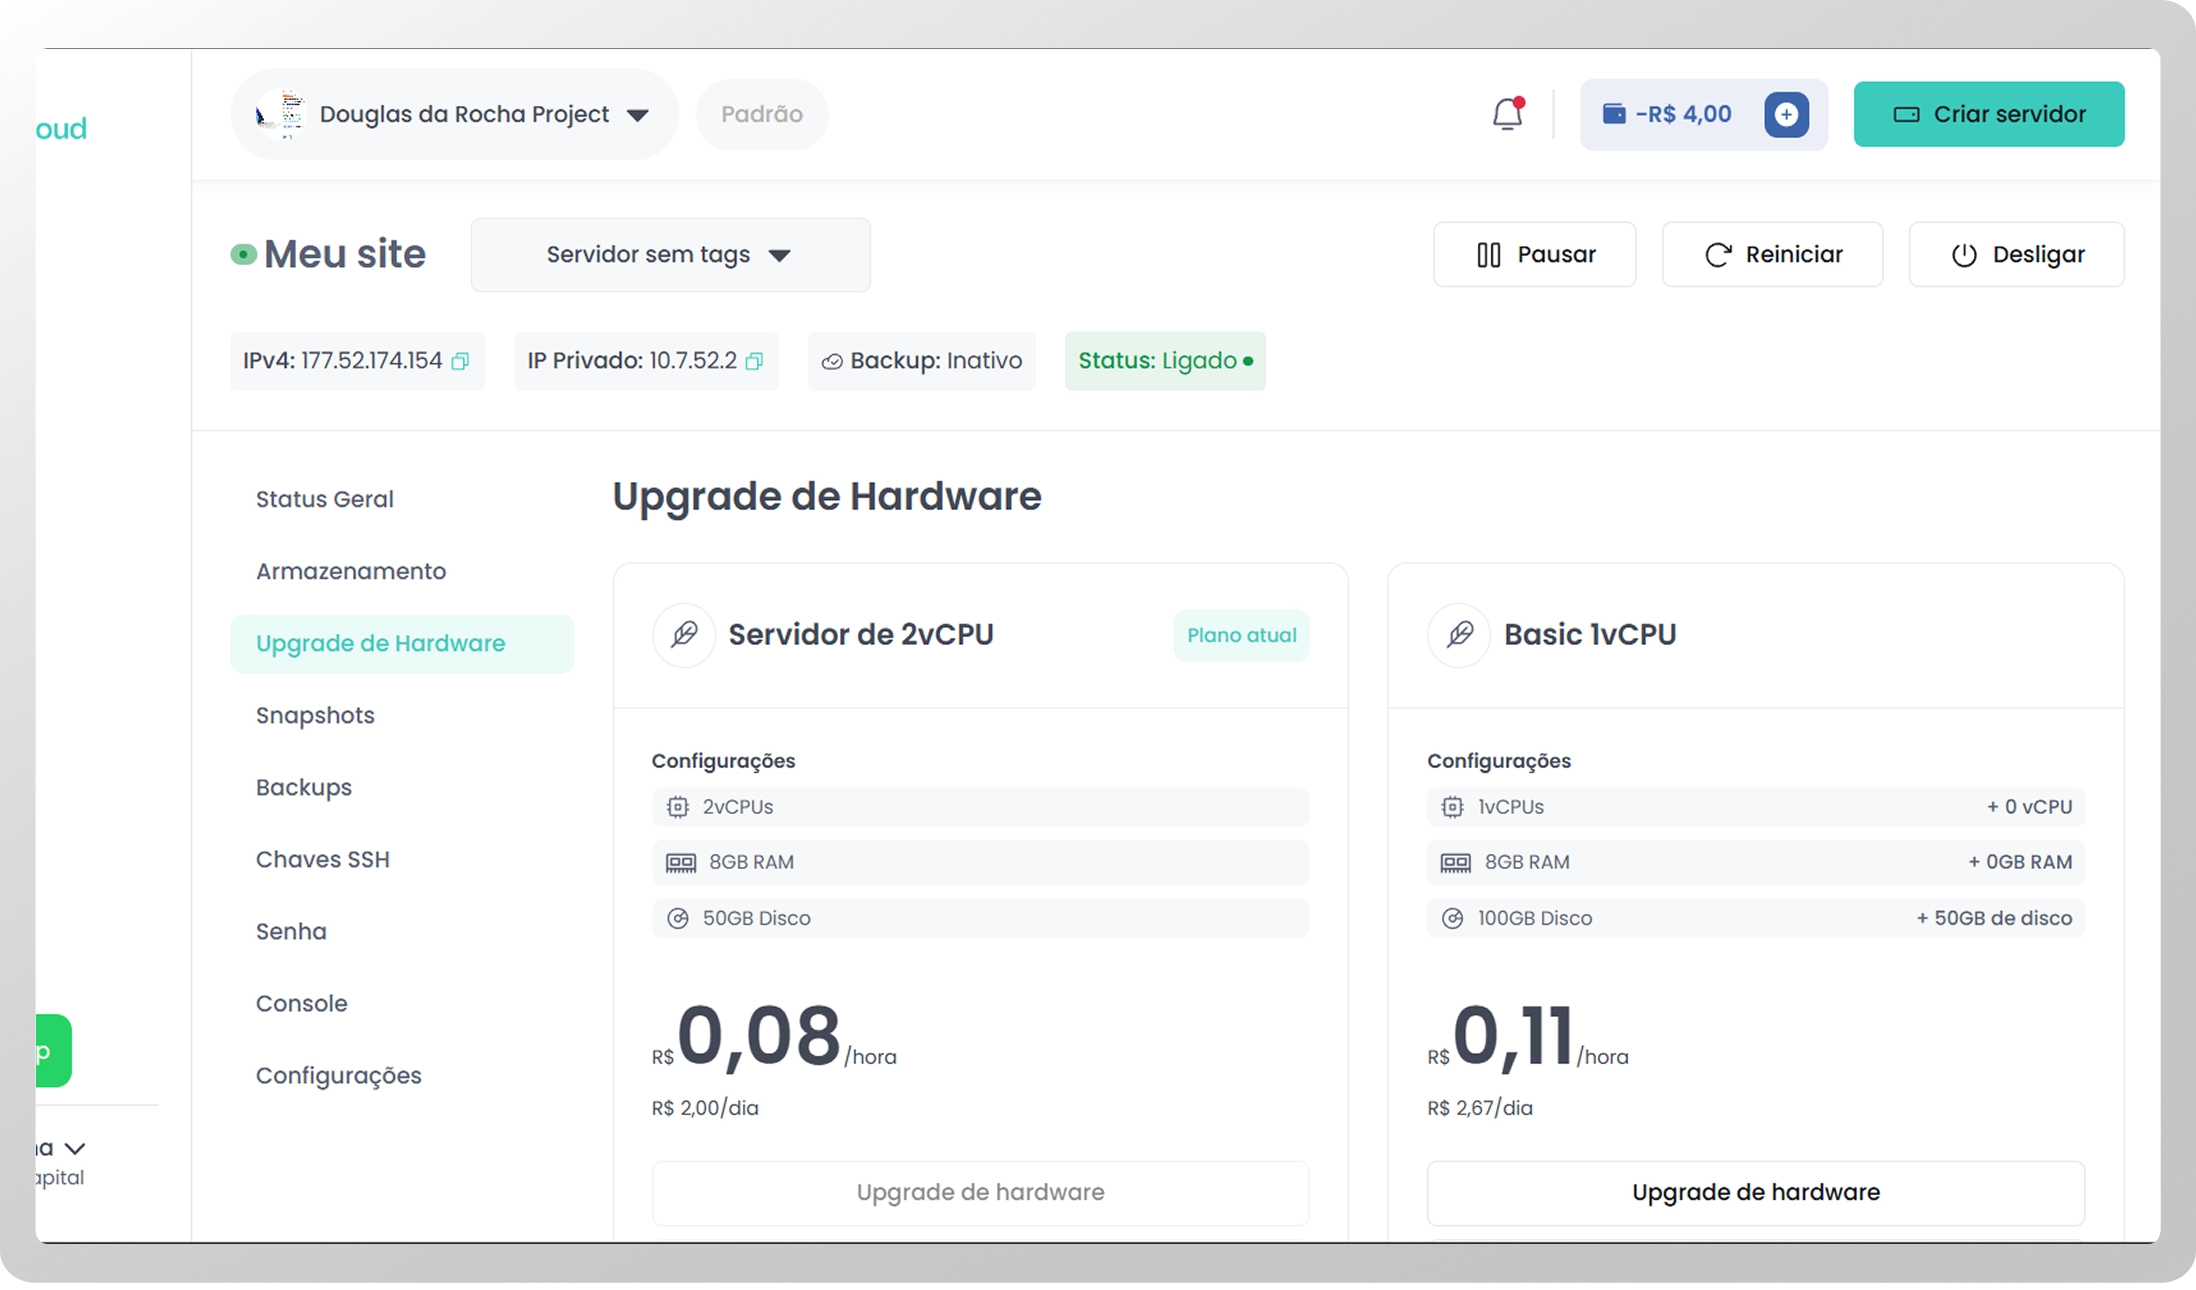
Task: Click Criar servidor button
Action: tap(1988, 114)
